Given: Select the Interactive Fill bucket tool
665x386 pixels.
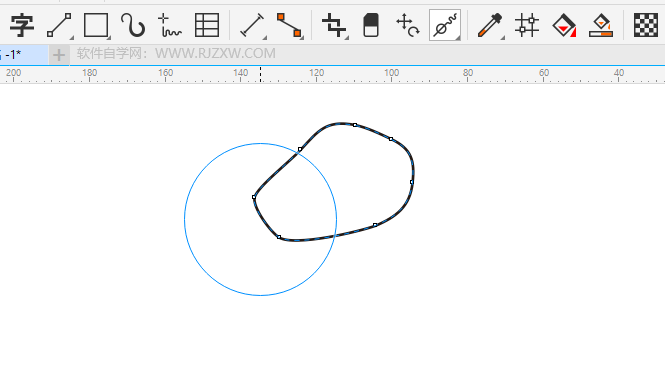Looking at the screenshot, I should [564, 25].
